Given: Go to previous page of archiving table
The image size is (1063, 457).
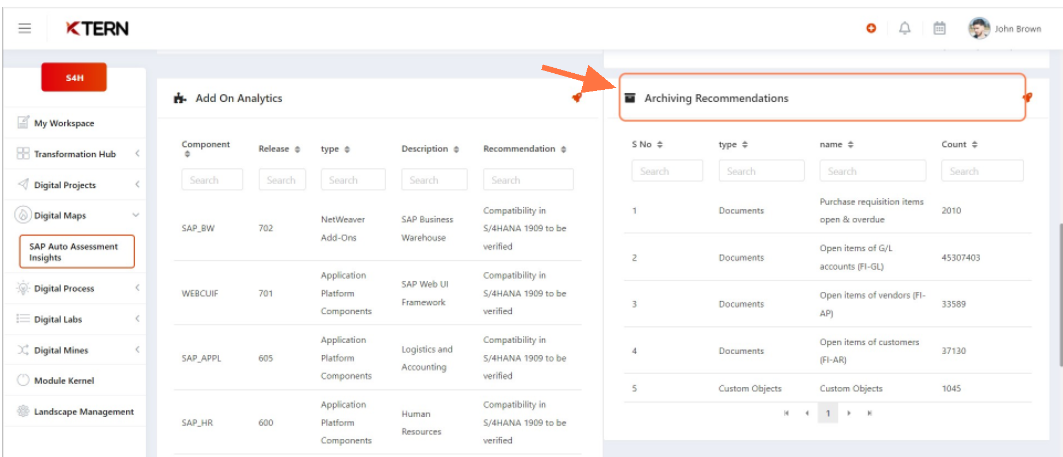Looking at the screenshot, I should (x=807, y=413).
